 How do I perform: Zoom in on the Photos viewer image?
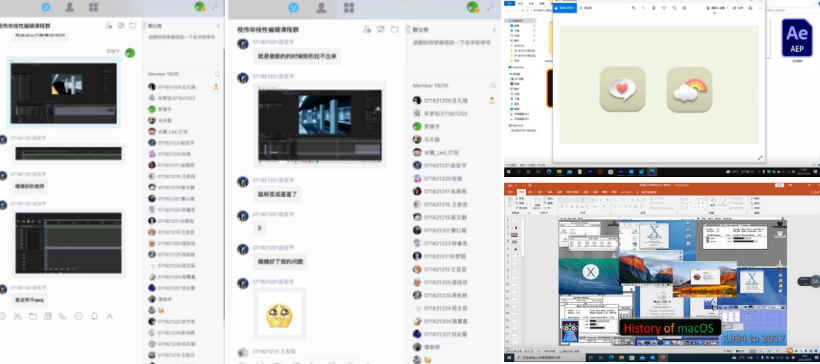633,8
